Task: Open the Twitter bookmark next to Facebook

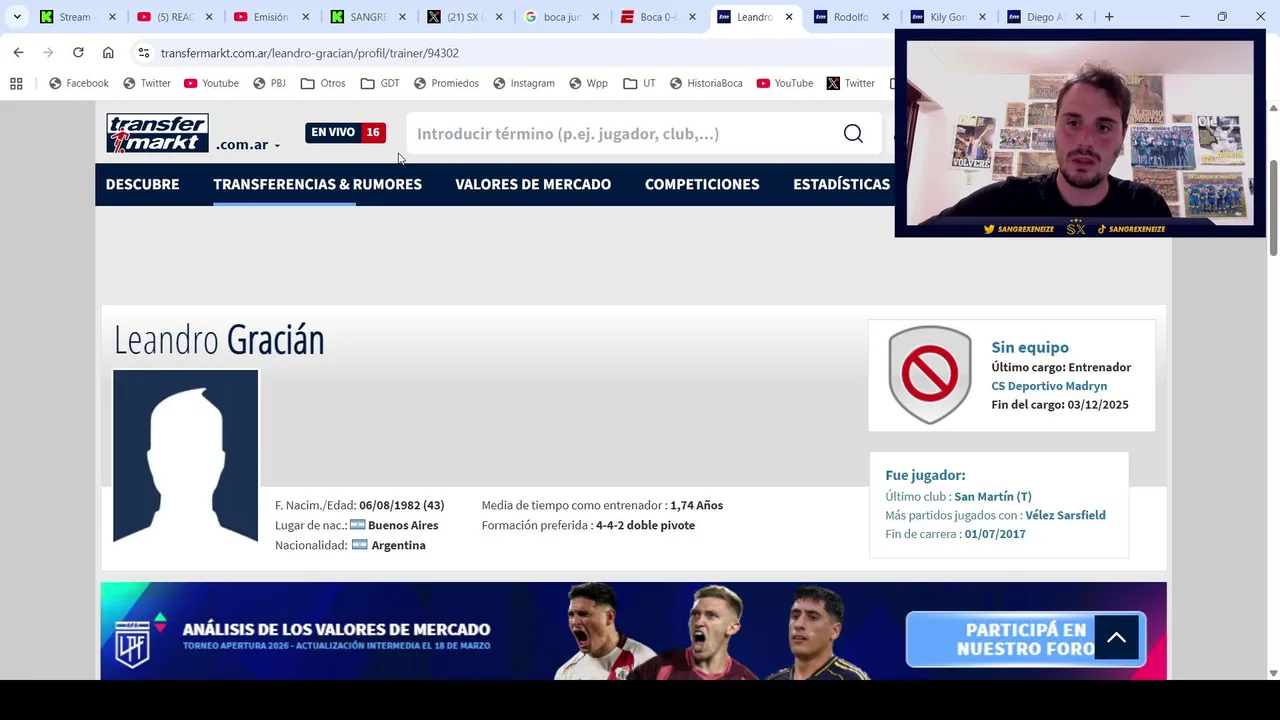Action: point(147,83)
